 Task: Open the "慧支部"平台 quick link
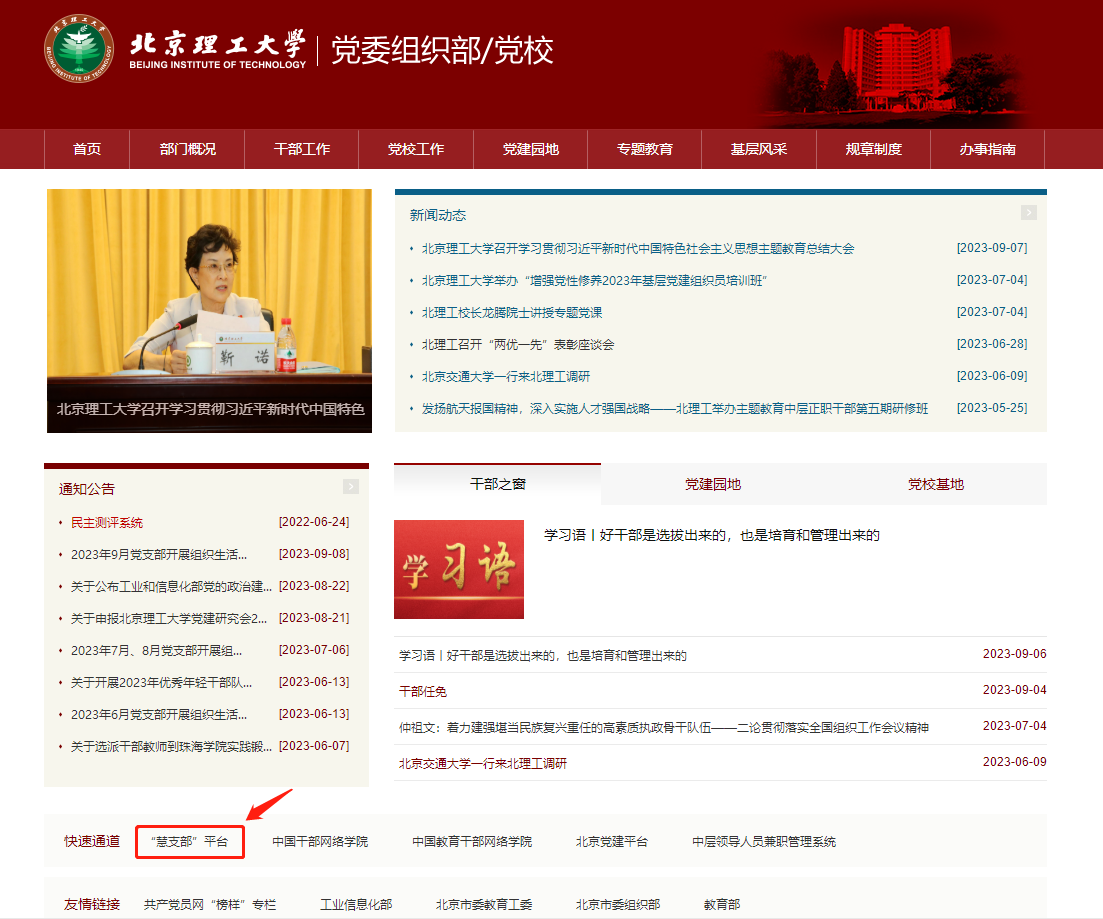click(190, 842)
